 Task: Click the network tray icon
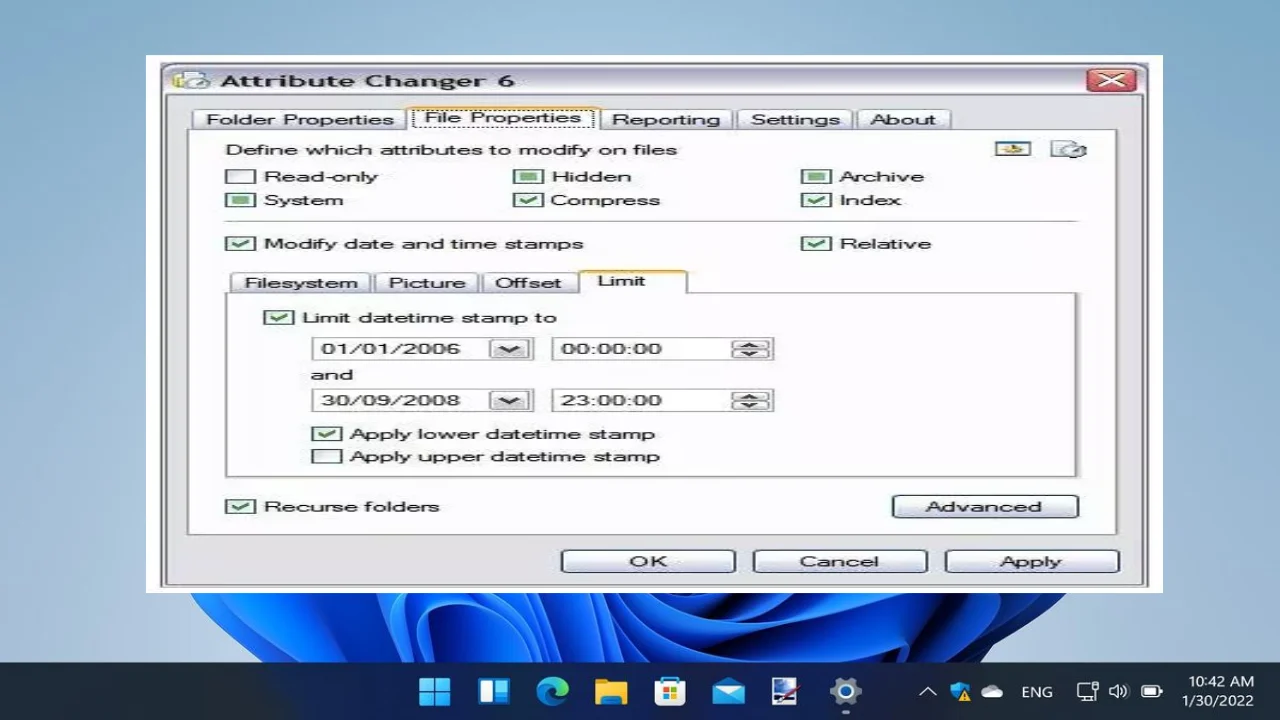(1087, 691)
